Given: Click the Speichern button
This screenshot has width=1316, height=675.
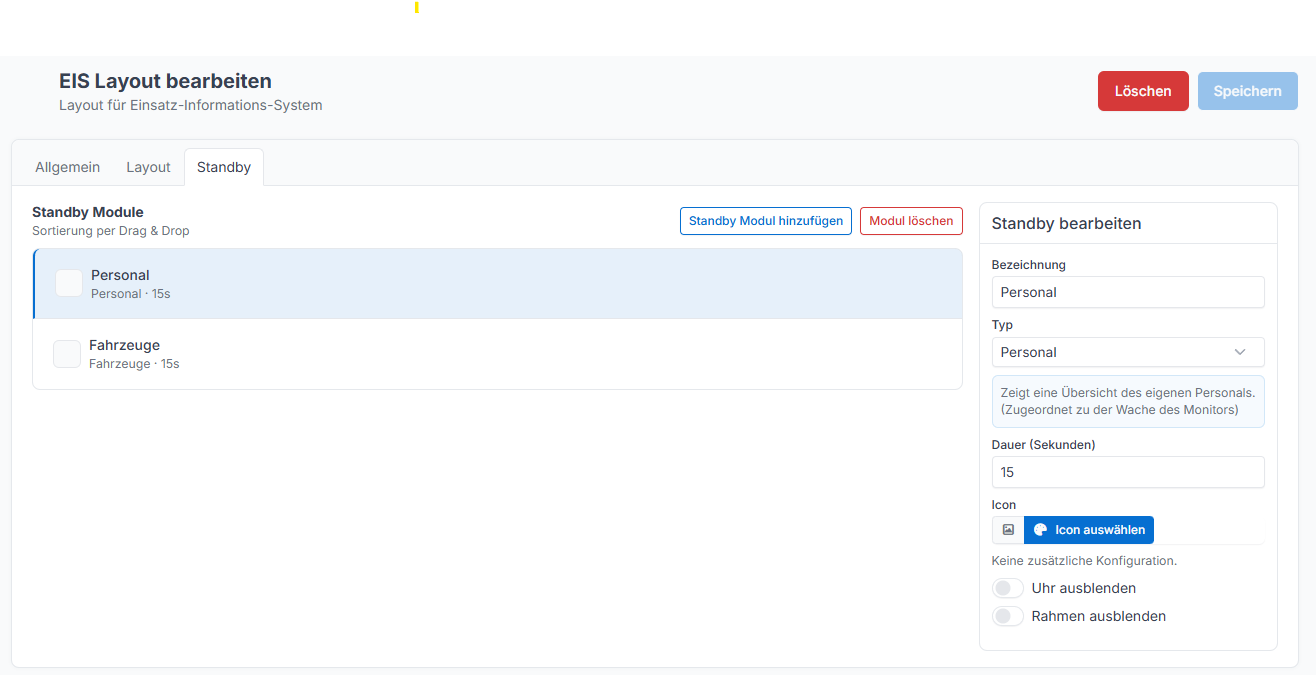Looking at the screenshot, I should click(1248, 91).
